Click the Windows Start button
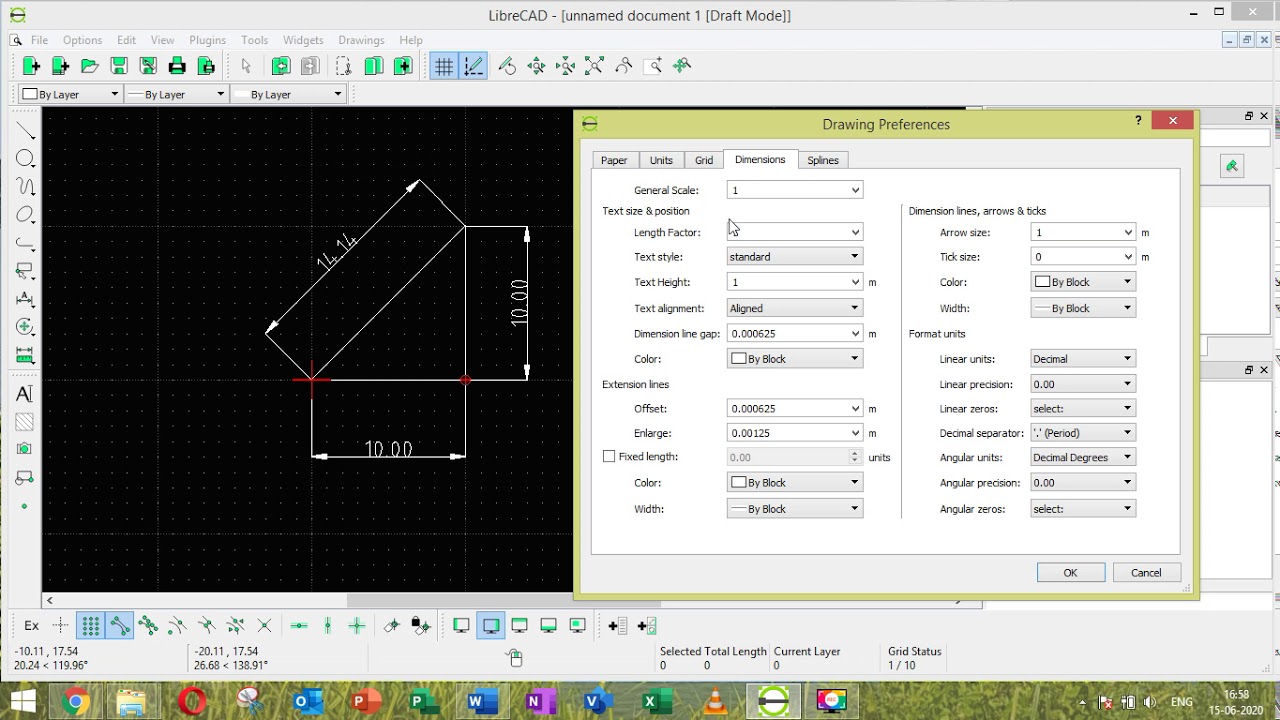The image size is (1280, 720). pyautogui.click(x=23, y=702)
